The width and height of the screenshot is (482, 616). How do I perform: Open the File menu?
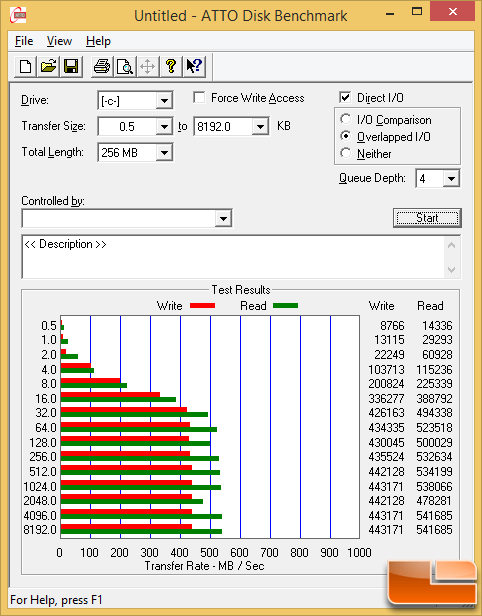pos(24,41)
